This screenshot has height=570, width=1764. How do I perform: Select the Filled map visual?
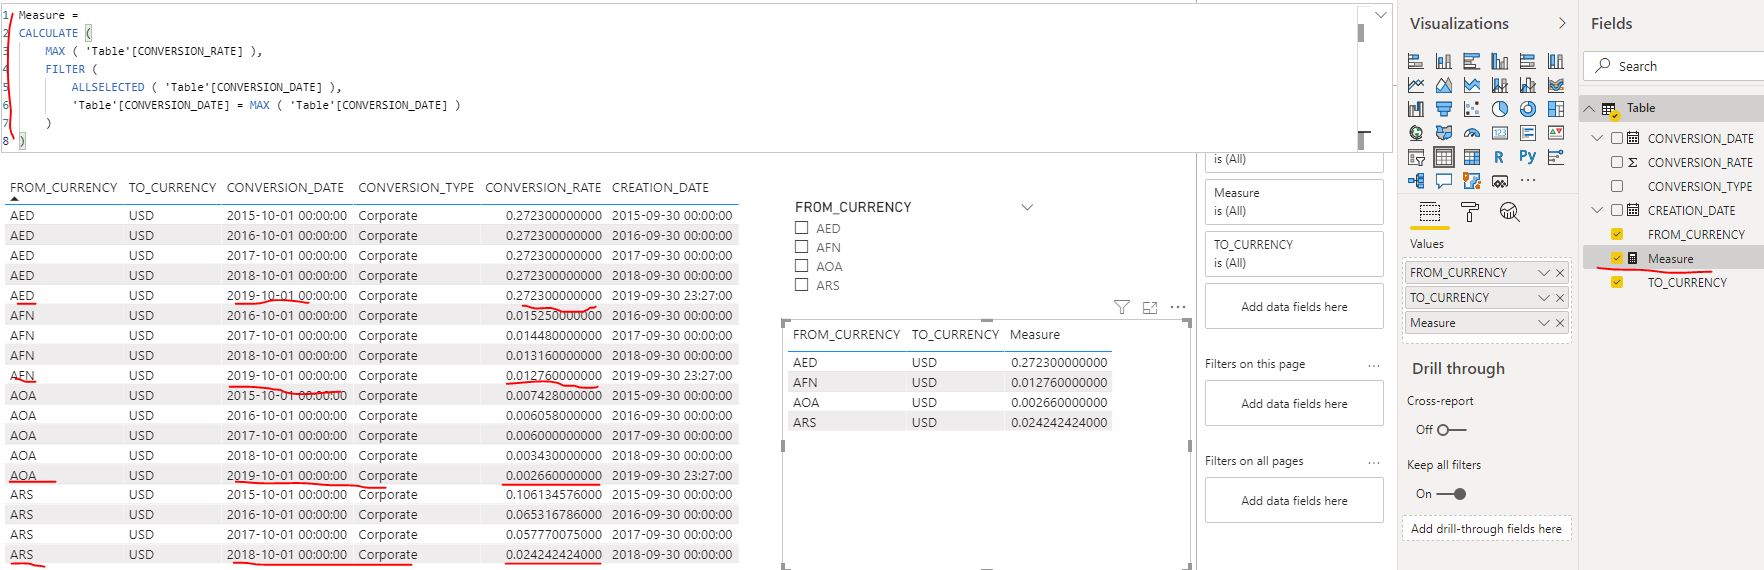point(1444,133)
